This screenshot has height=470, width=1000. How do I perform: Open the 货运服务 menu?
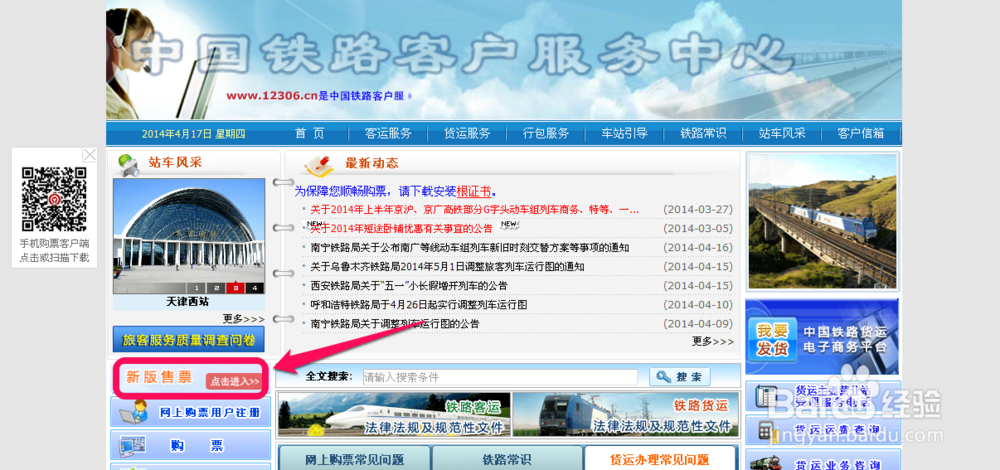point(467,134)
